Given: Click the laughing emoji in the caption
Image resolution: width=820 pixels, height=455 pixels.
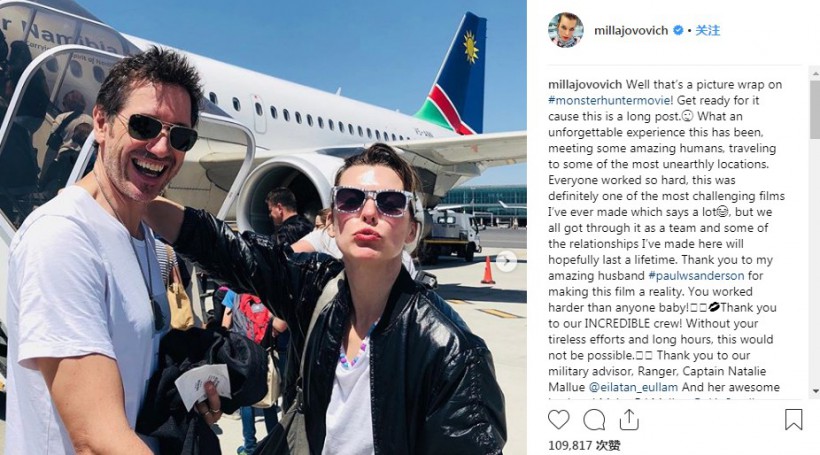Looking at the screenshot, I should [722, 212].
